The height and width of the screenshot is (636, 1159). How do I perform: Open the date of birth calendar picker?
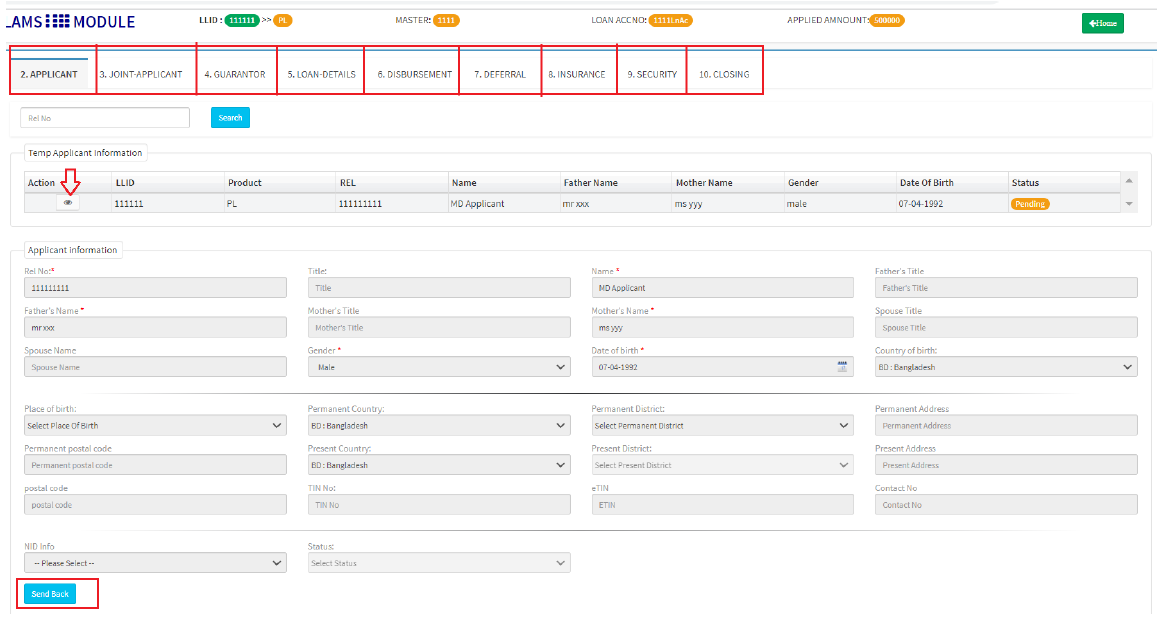[841, 367]
